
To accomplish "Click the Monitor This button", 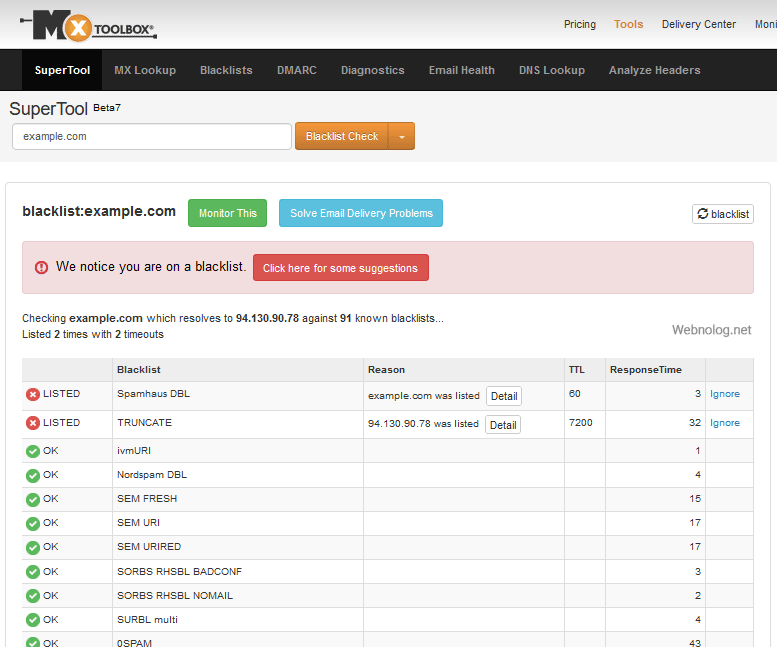I will [227, 213].
